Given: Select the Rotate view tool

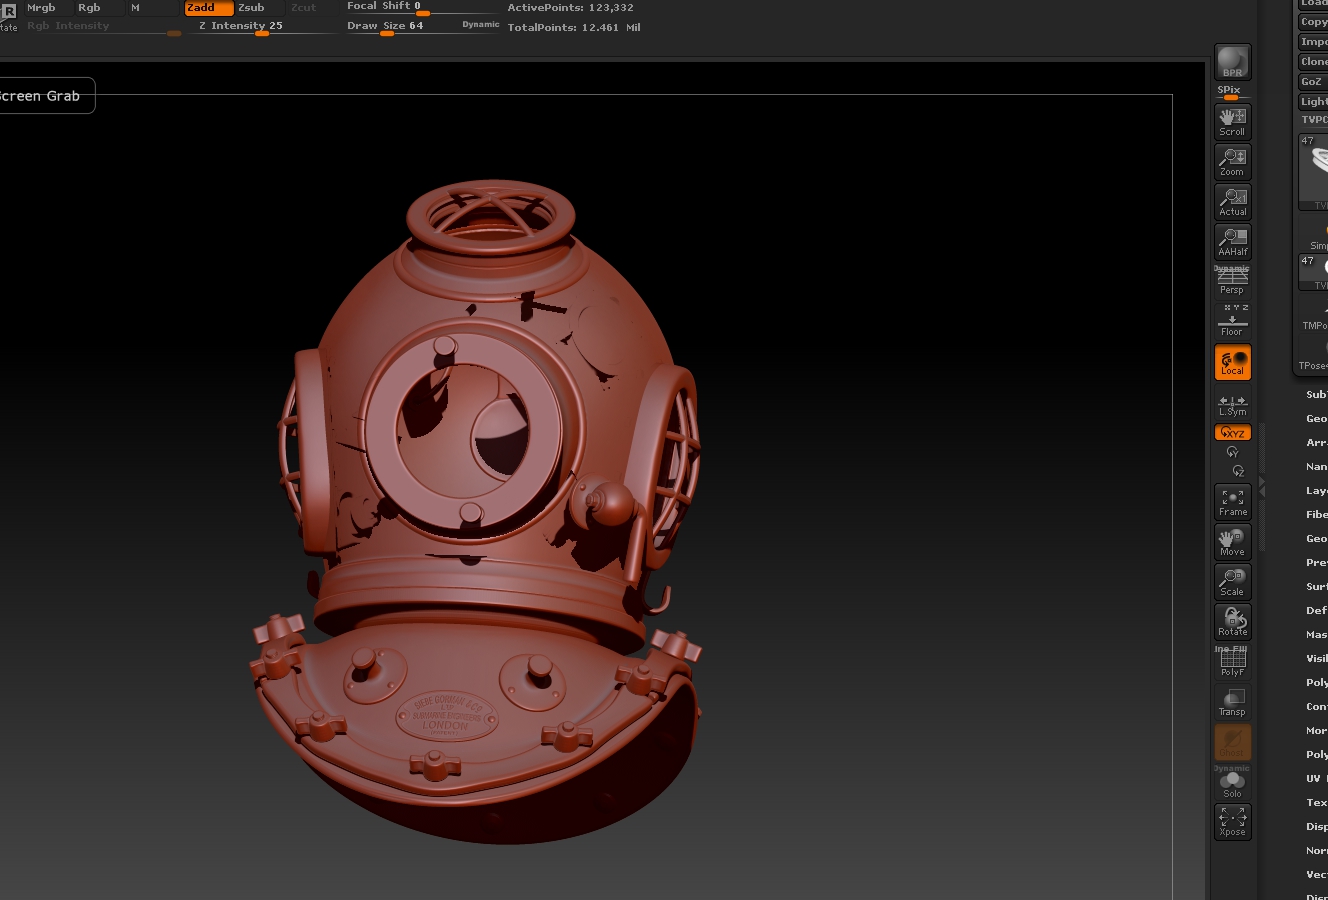Looking at the screenshot, I should (x=1232, y=622).
